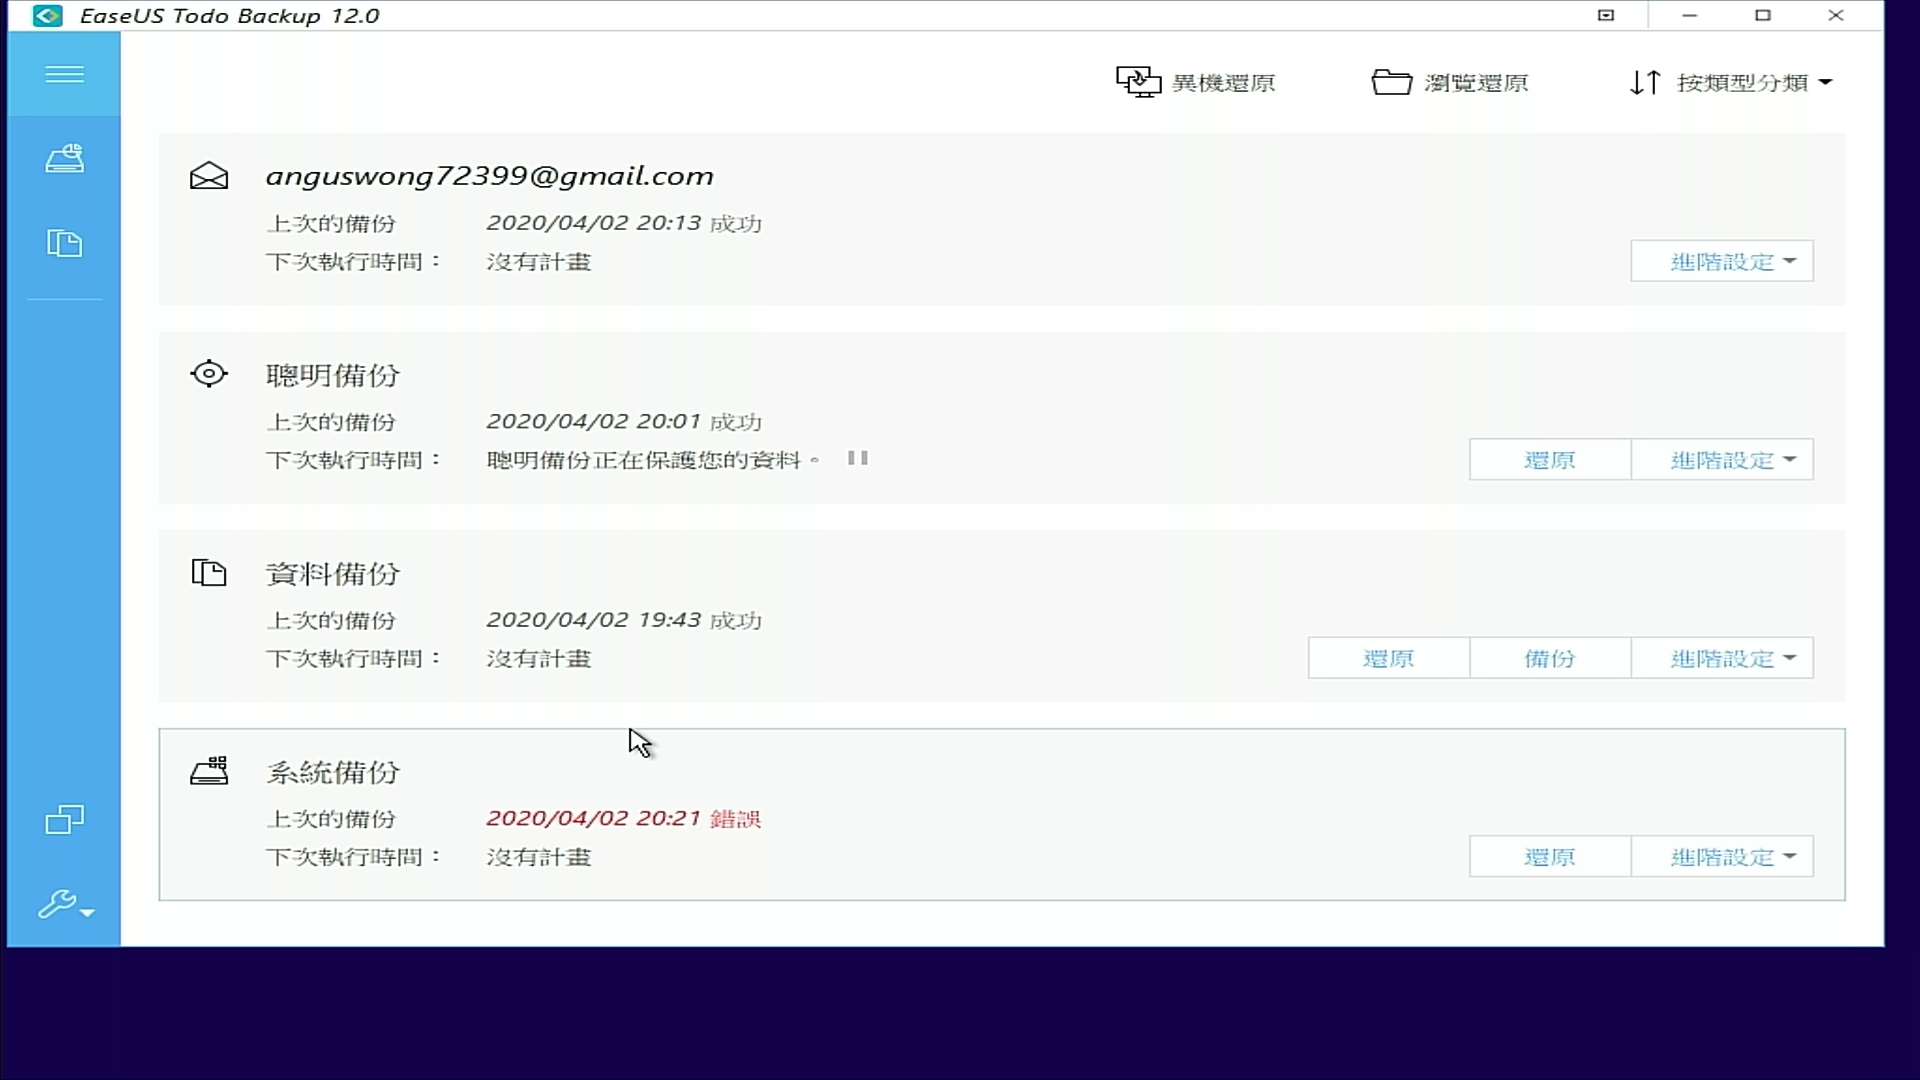Open the clone tool in sidebar
Viewport: 1920px width, 1080px height.
click(64, 820)
